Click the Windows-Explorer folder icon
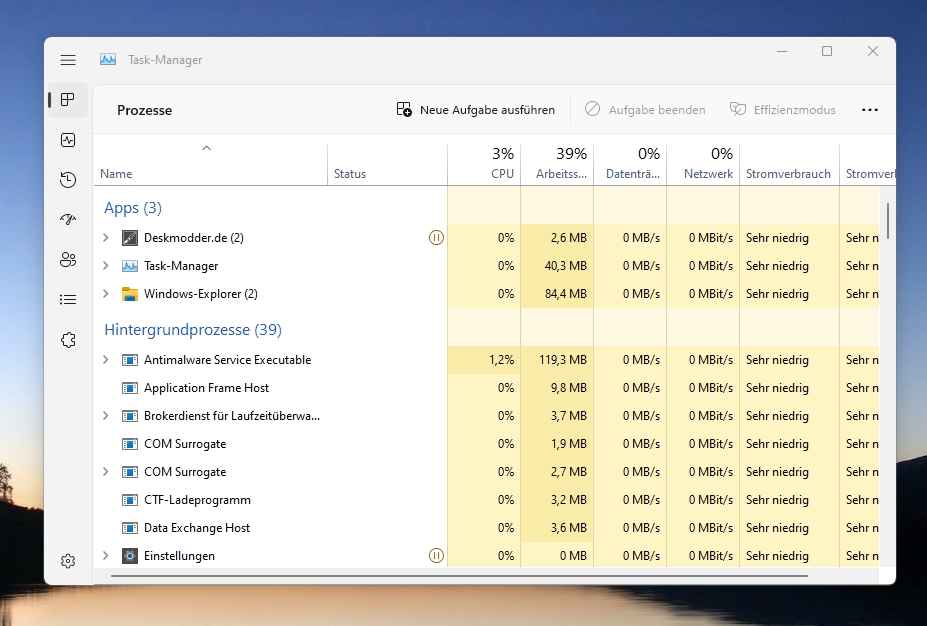This screenshot has height=626, width=927. click(129, 294)
